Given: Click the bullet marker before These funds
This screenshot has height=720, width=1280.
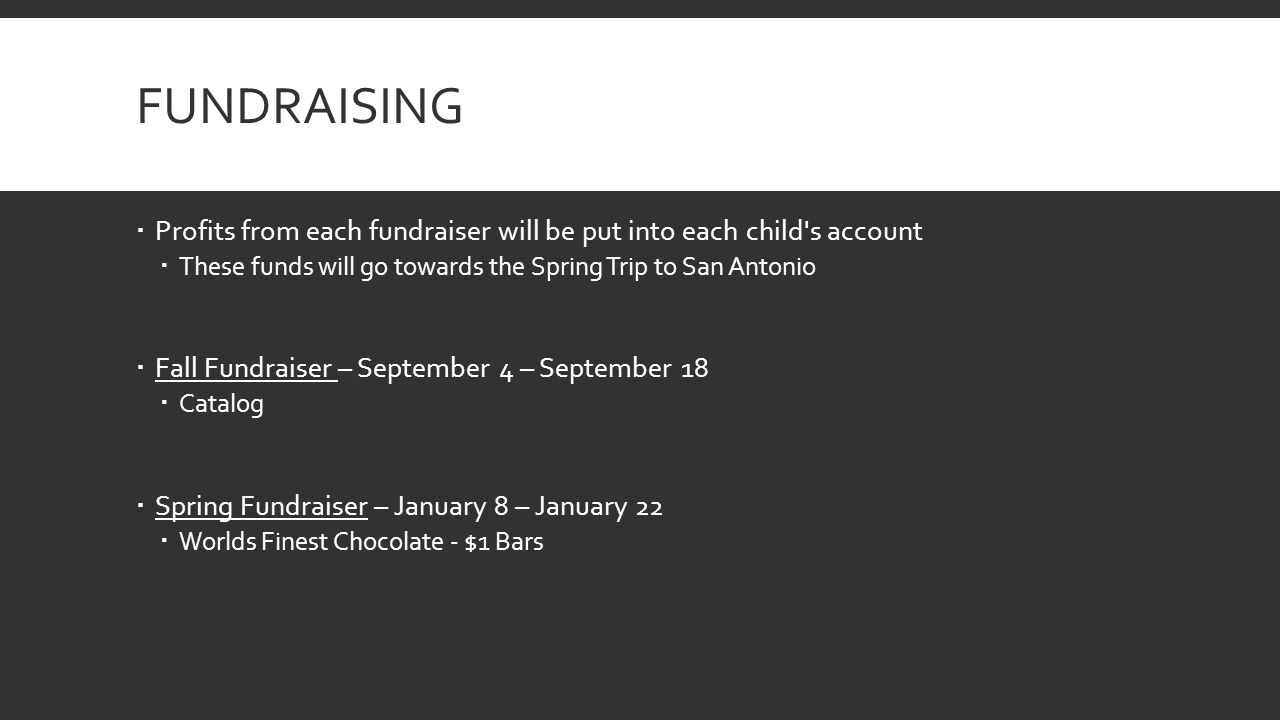Looking at the screenshot, I should click(165, 267).
